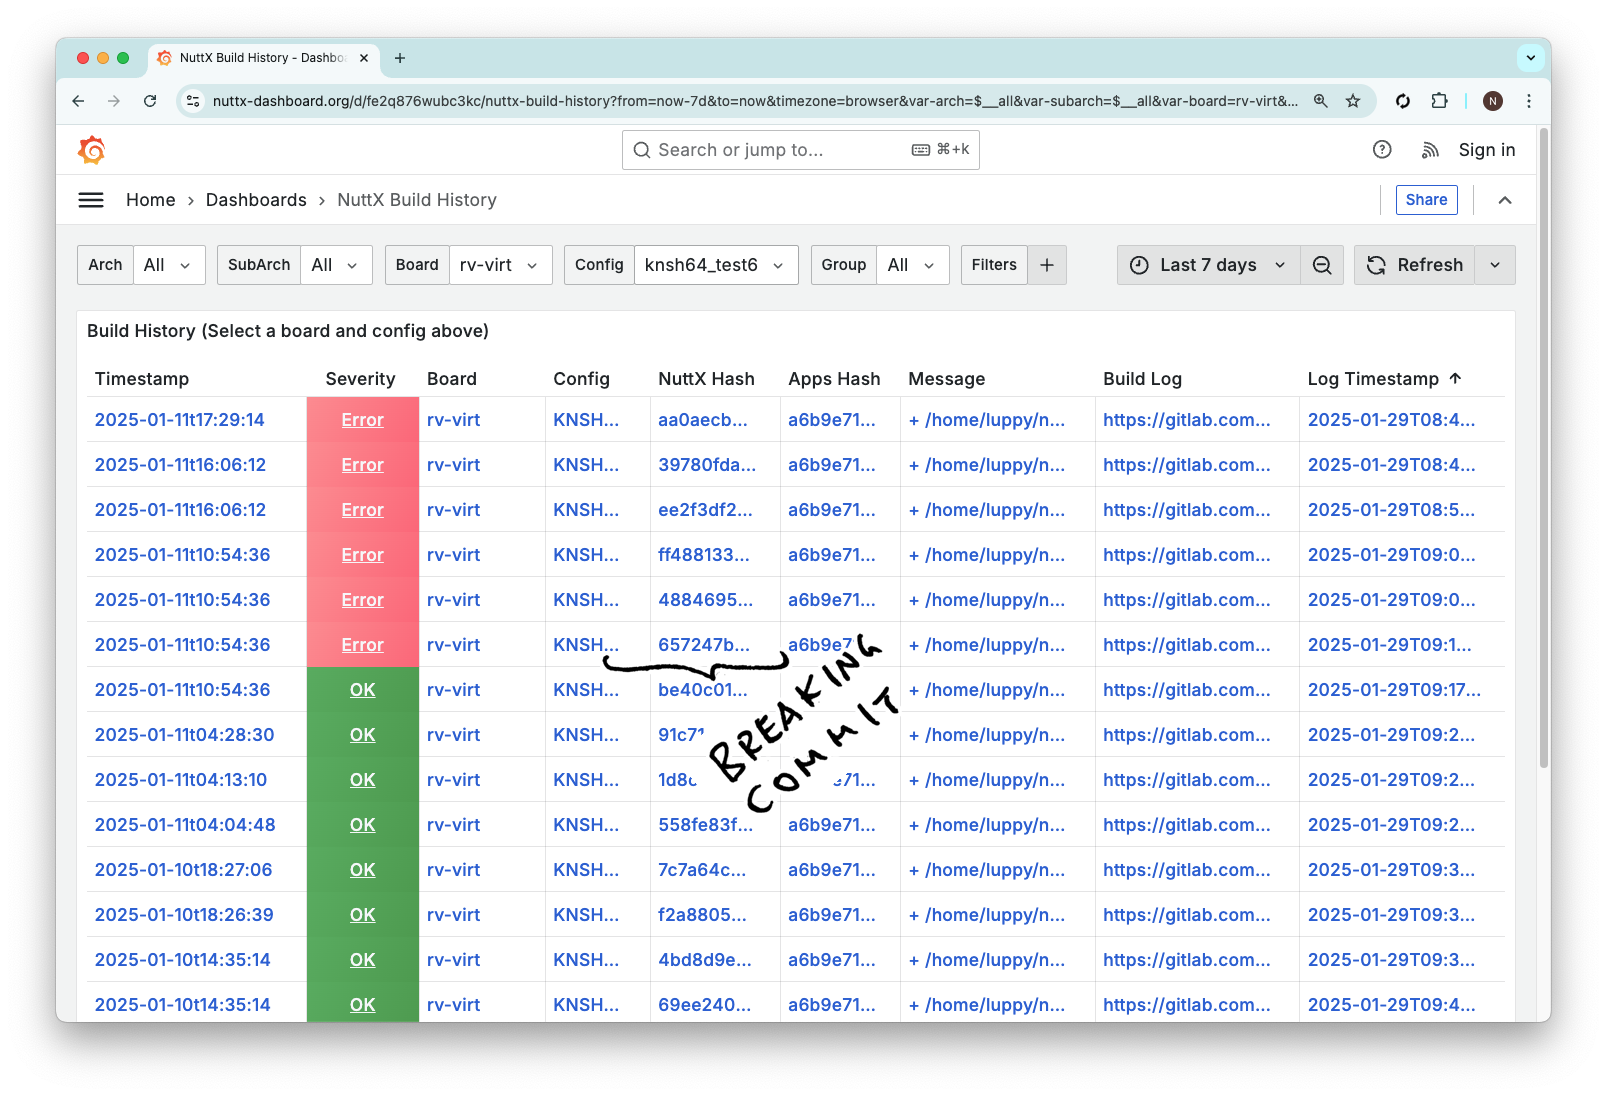
Task: Open the browser extensions puzzle icon
Action: [1439, 101]
